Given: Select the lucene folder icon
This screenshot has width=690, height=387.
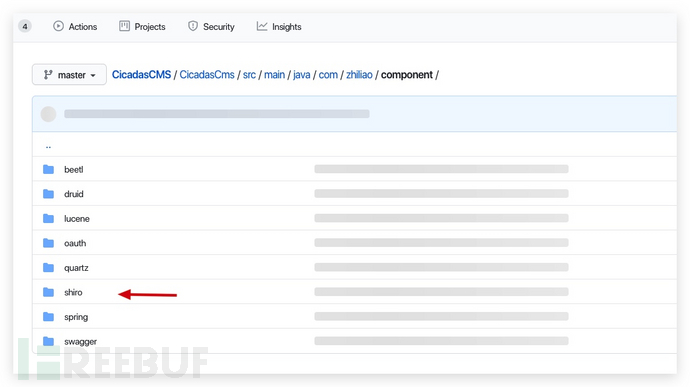Looking at the screenshot, I should tap(48, 219).
